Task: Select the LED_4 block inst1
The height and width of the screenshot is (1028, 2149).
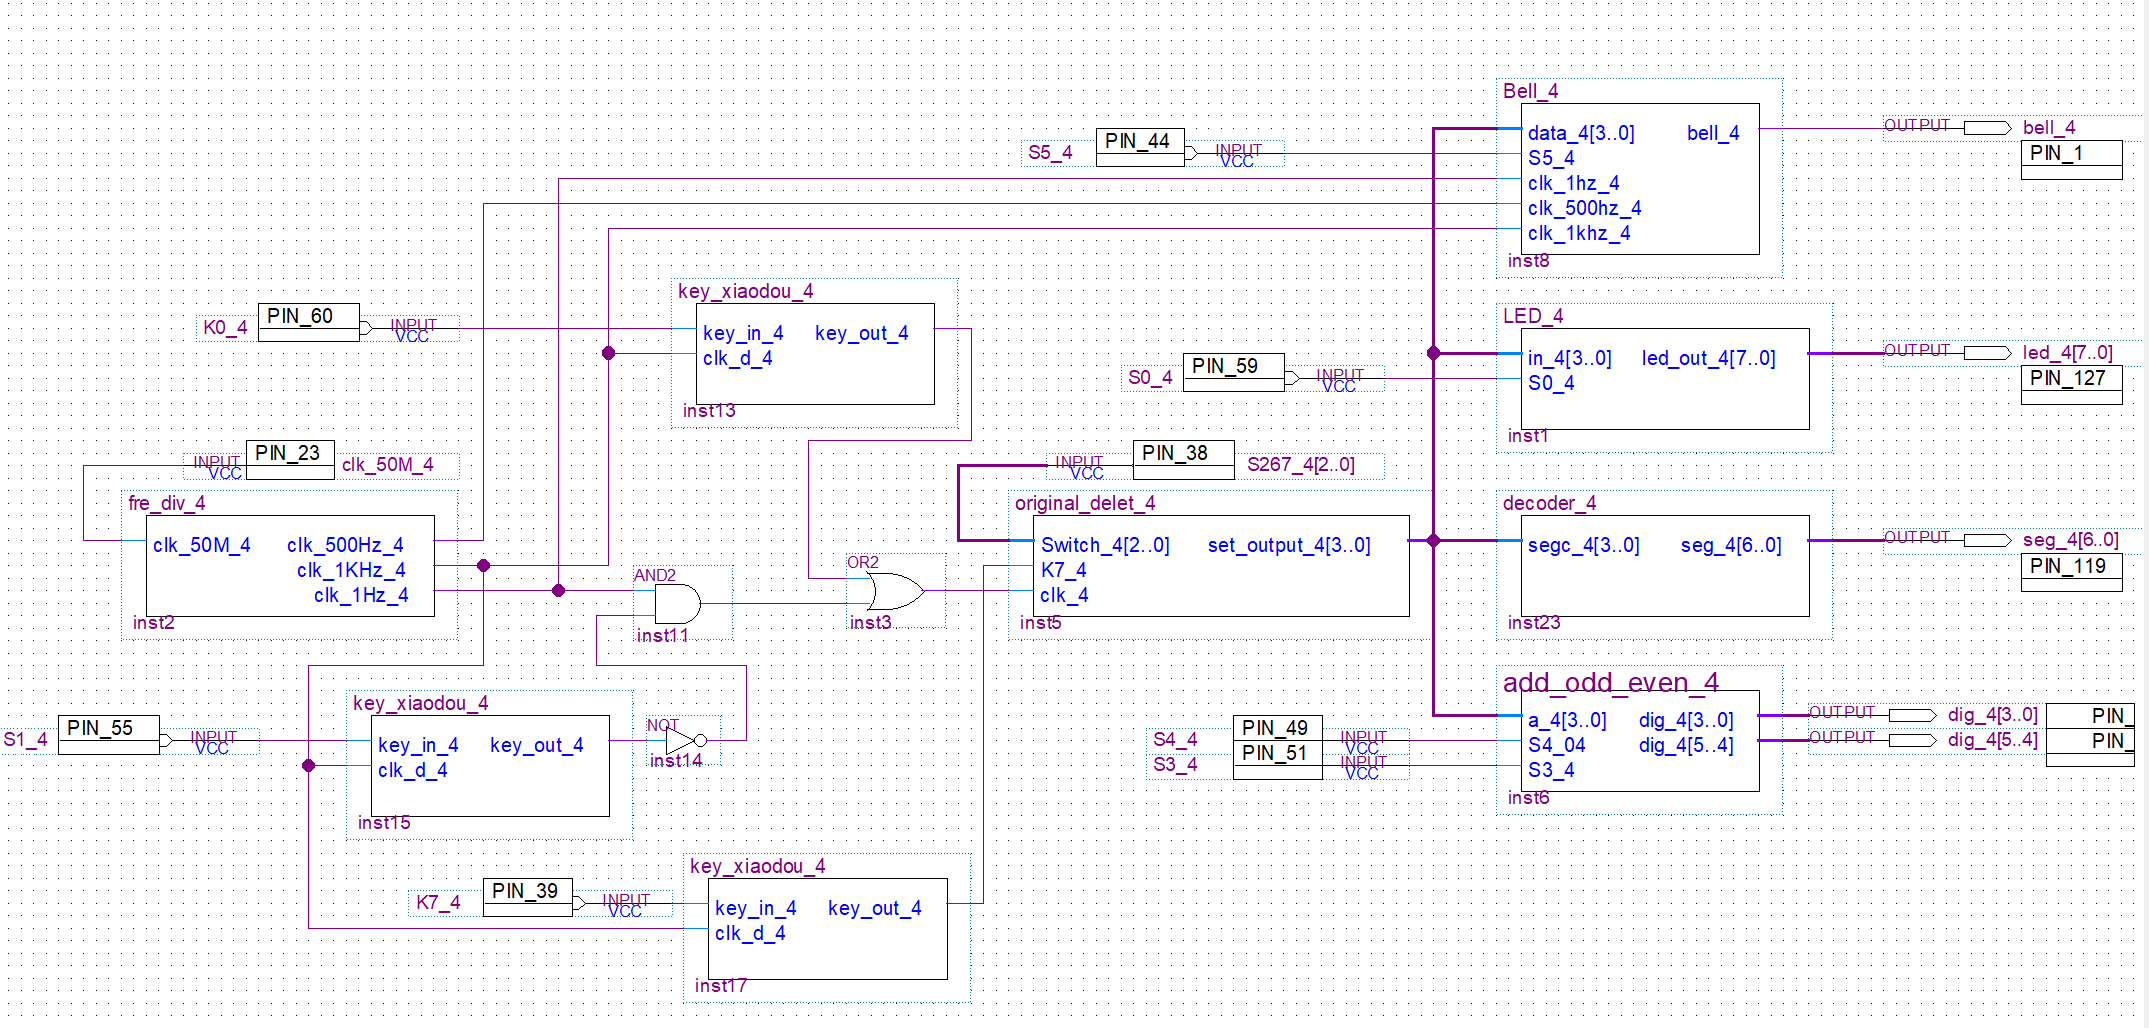Action: (1665, 379)
